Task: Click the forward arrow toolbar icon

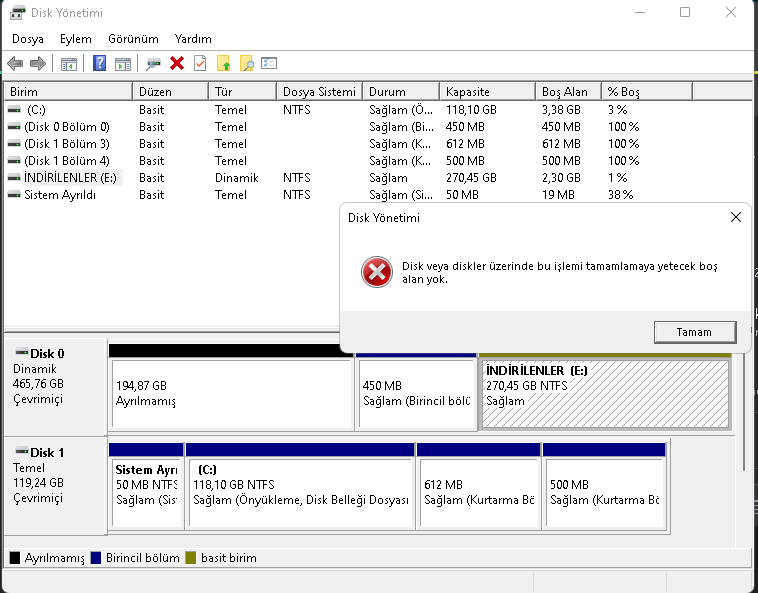Action: click(38, 64)
